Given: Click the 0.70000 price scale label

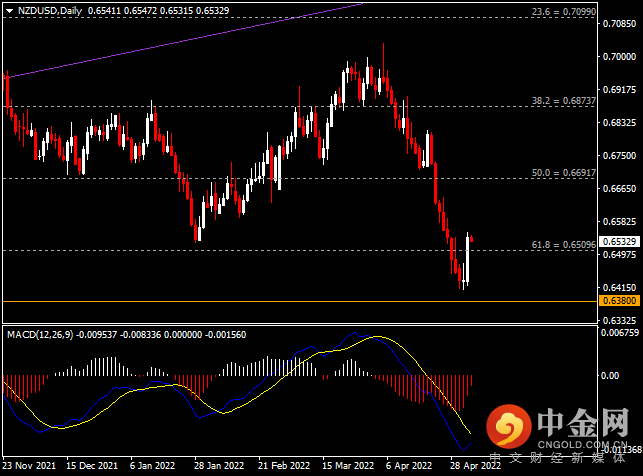Looking at the screenshot, I should click(619, 57).
